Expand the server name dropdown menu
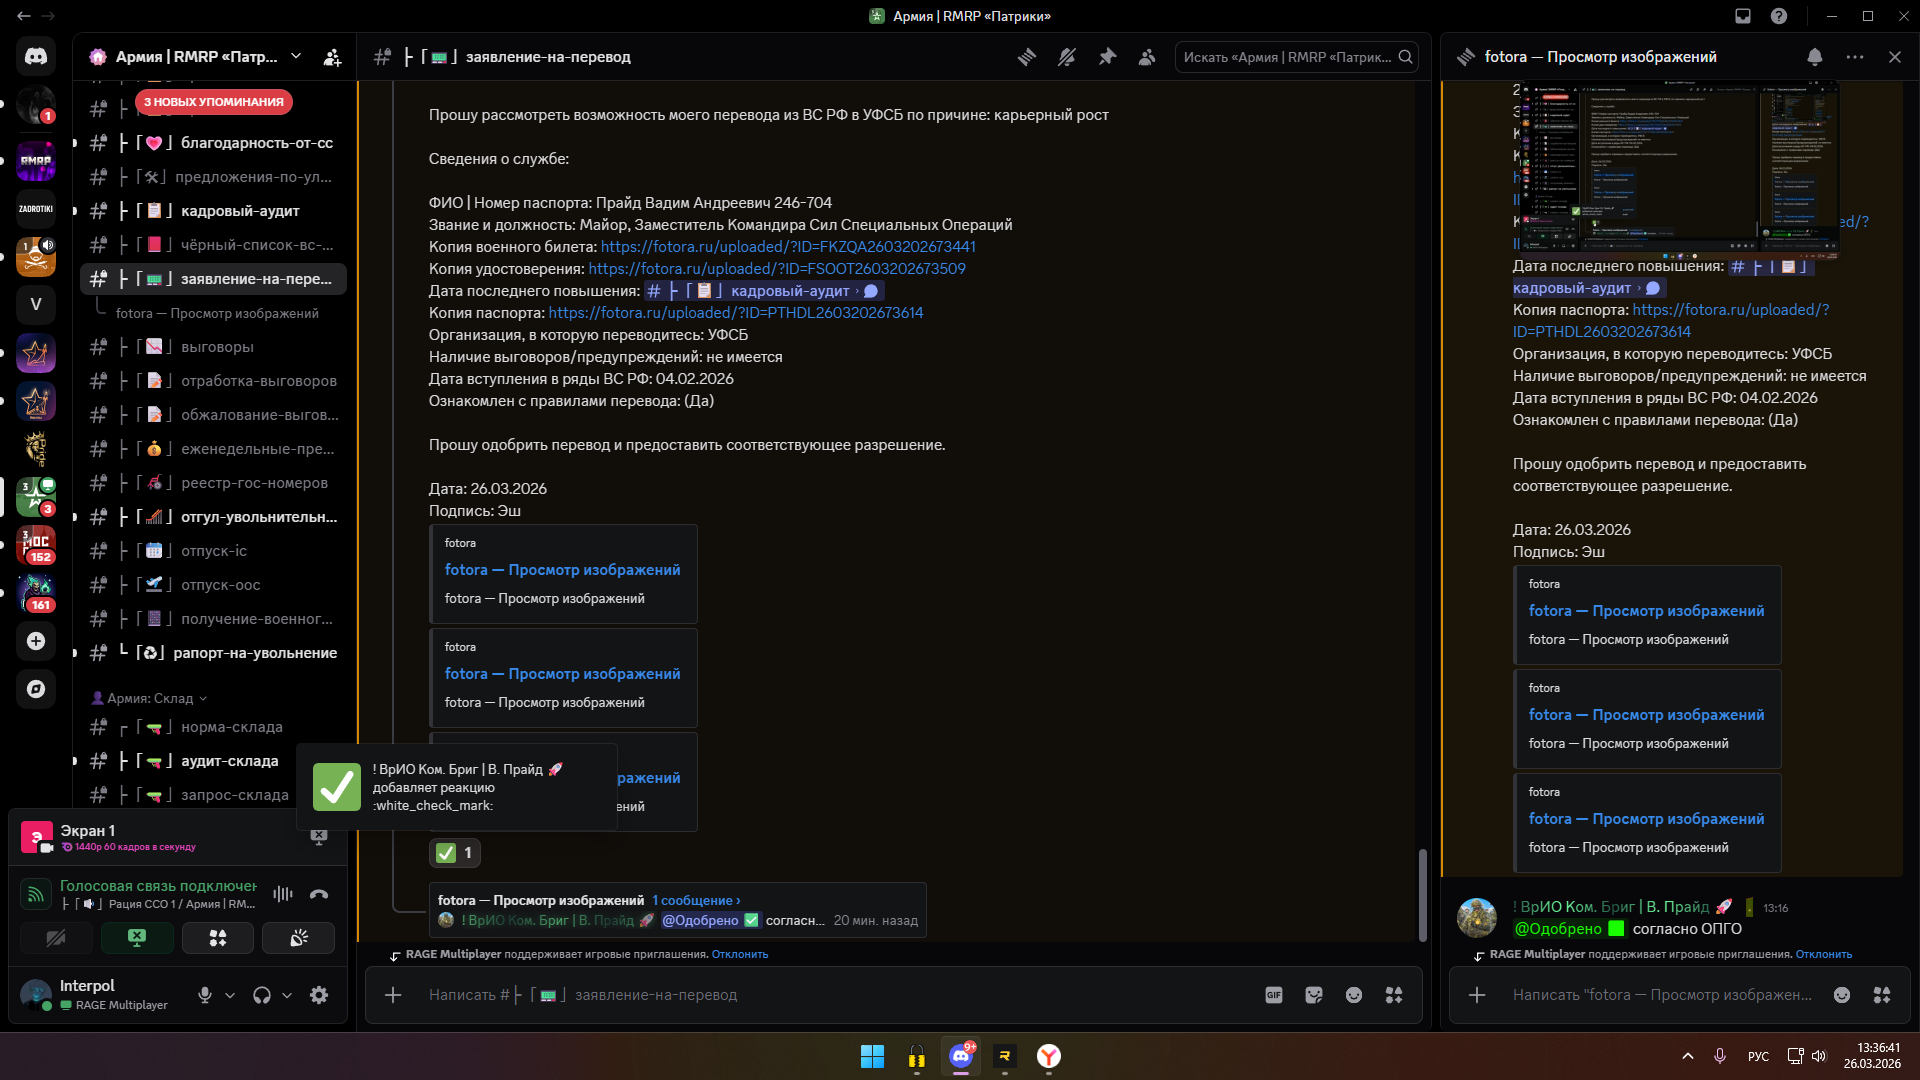The width and height of the screenshot is (1920, 1080). coord(296,57)
